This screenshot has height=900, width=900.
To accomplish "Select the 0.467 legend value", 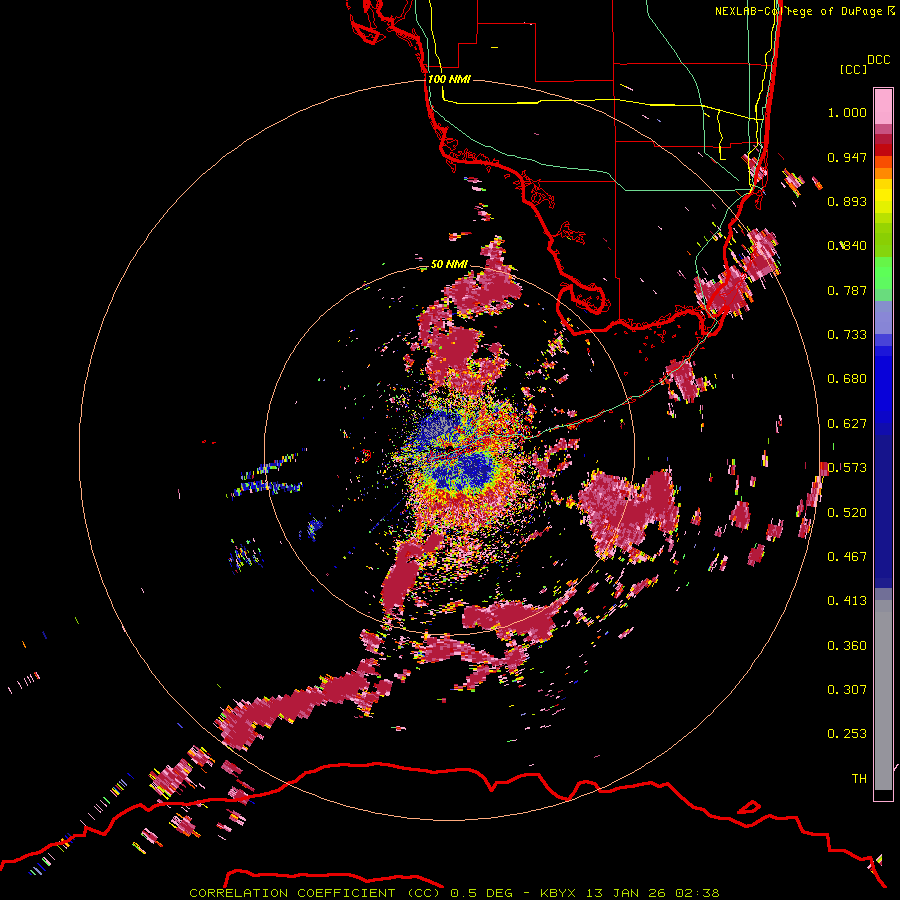I will click(847, 557).
